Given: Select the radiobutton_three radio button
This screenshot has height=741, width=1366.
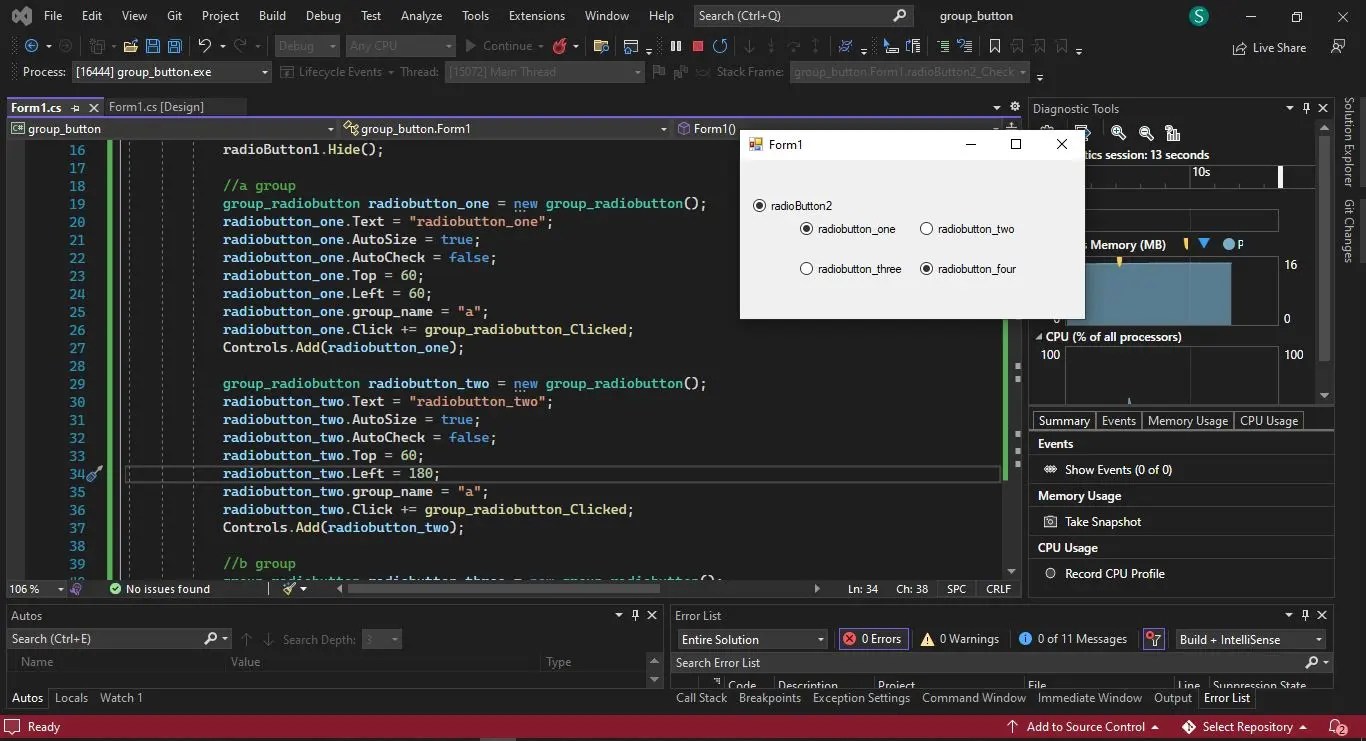Looking at the screenshot, I should click(806, 268).
